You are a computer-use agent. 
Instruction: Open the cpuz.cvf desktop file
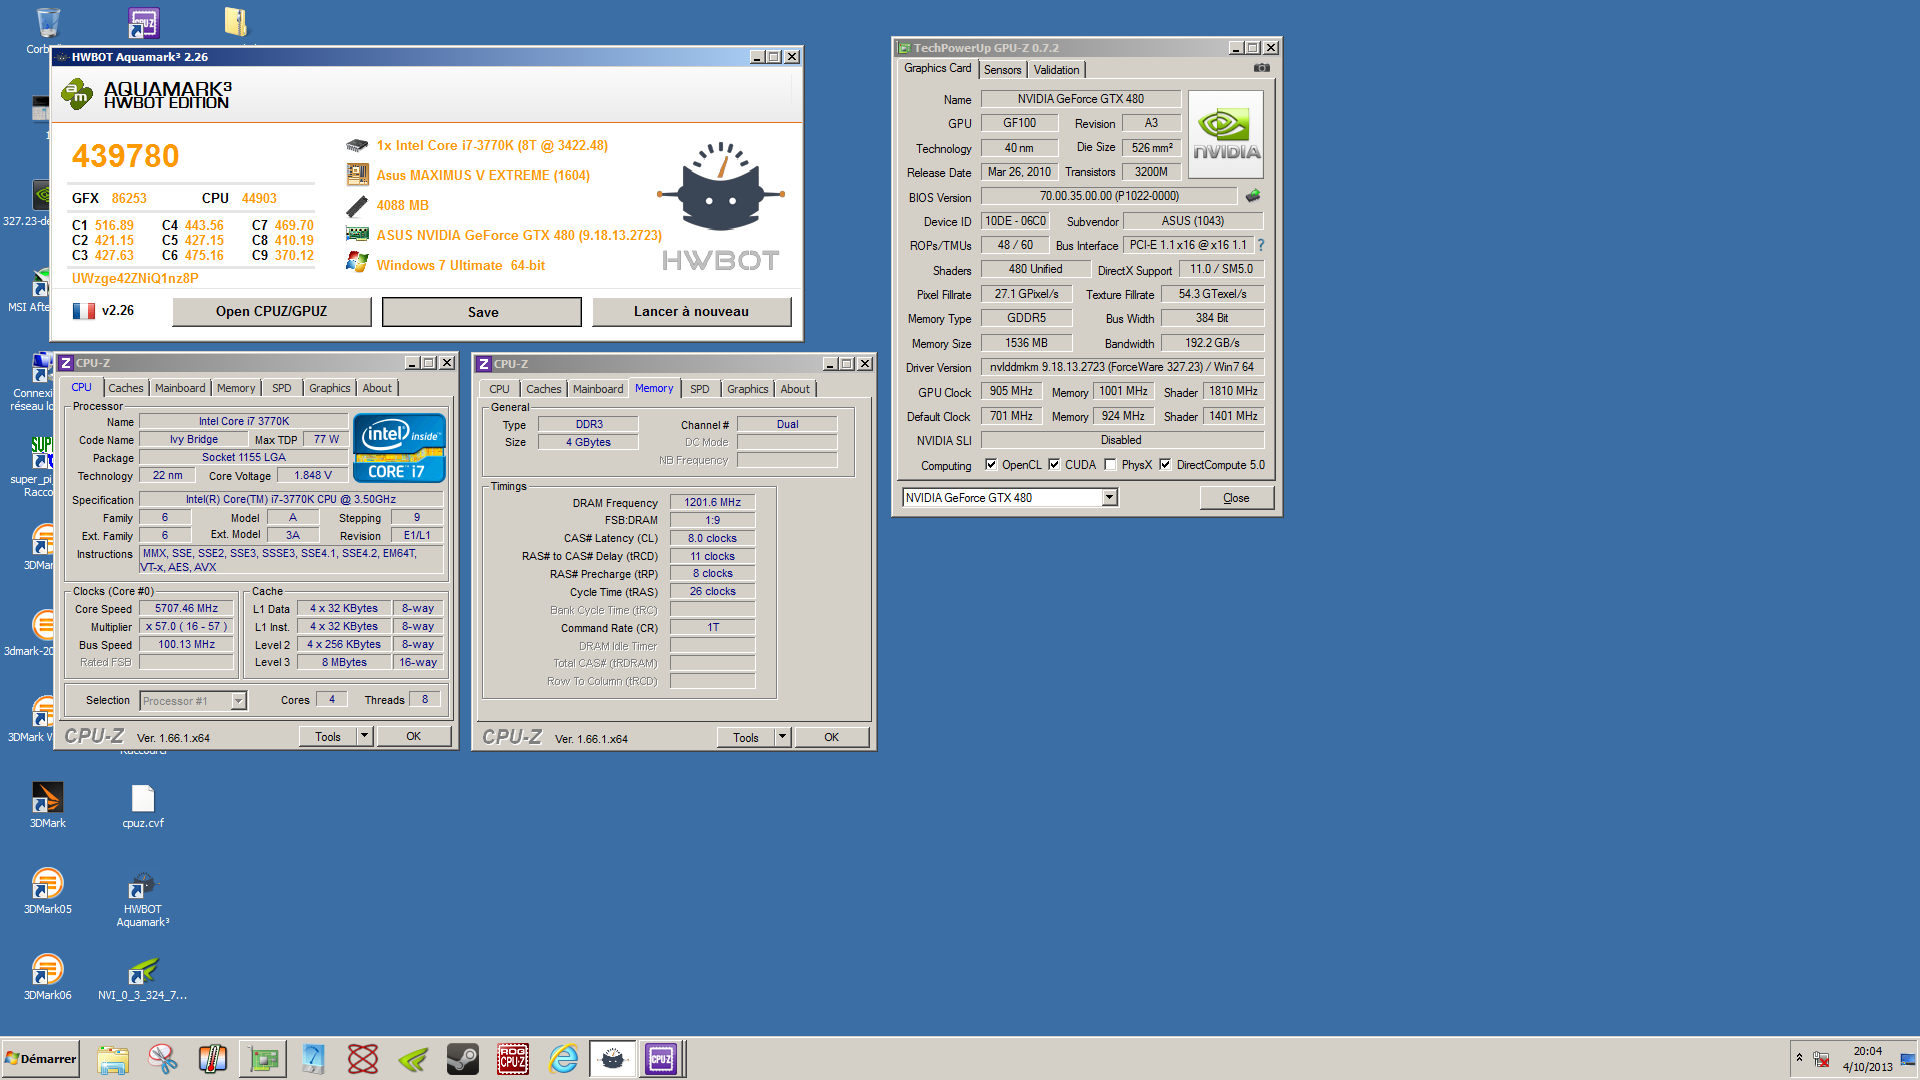point(143,805)
